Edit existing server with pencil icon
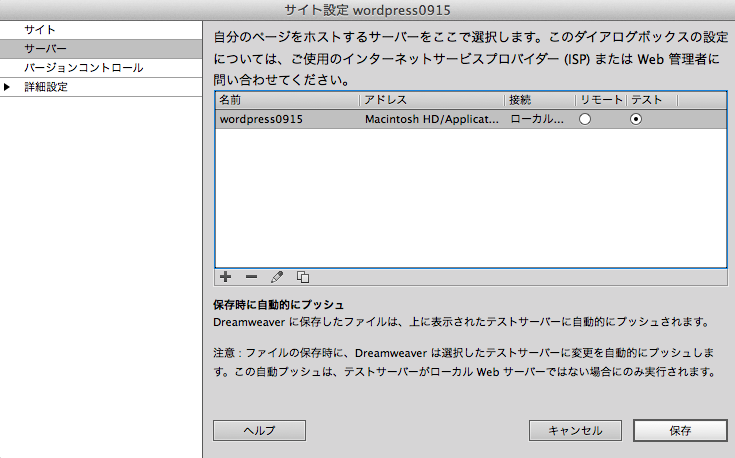Image resolution: width=735 pixels, height=458 pixels. pos(277,277)
